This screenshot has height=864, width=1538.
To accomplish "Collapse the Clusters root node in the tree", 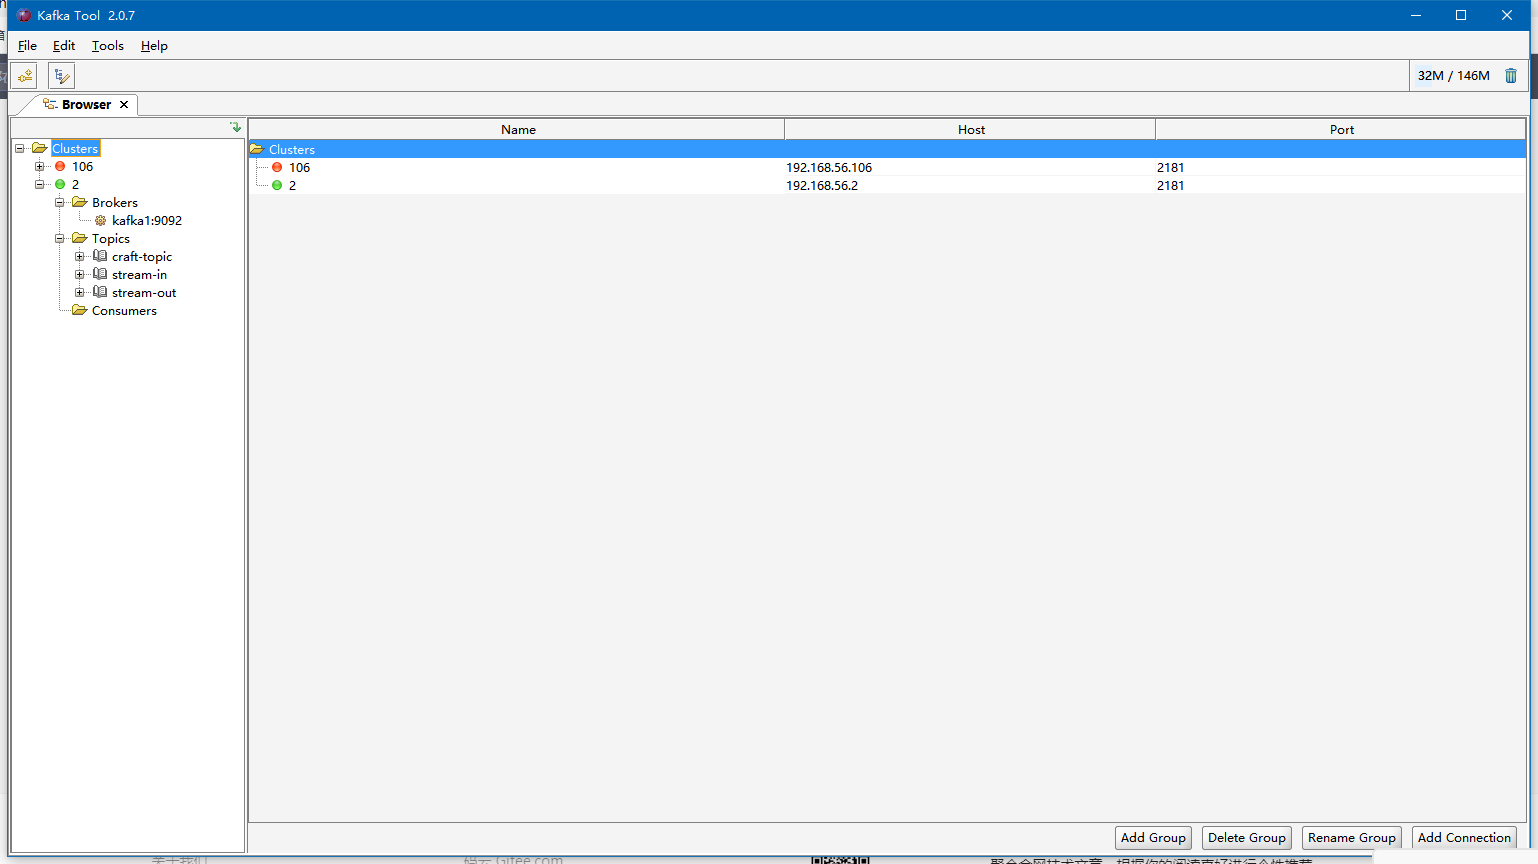I will click(19, 149).
